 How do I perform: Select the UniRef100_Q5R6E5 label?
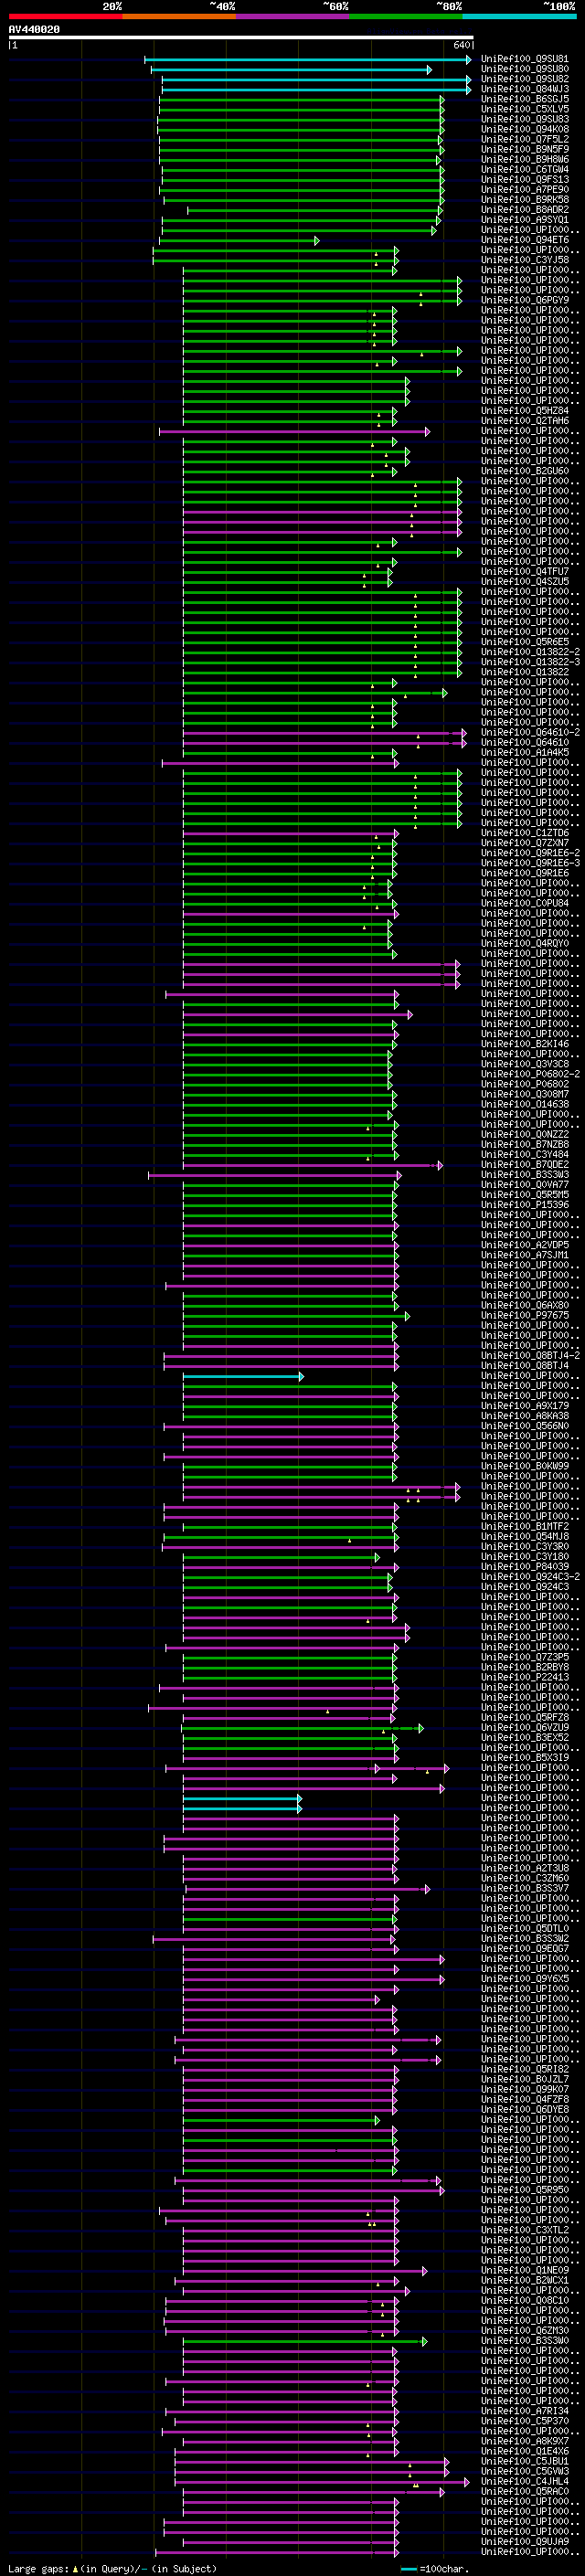[525, 642]
